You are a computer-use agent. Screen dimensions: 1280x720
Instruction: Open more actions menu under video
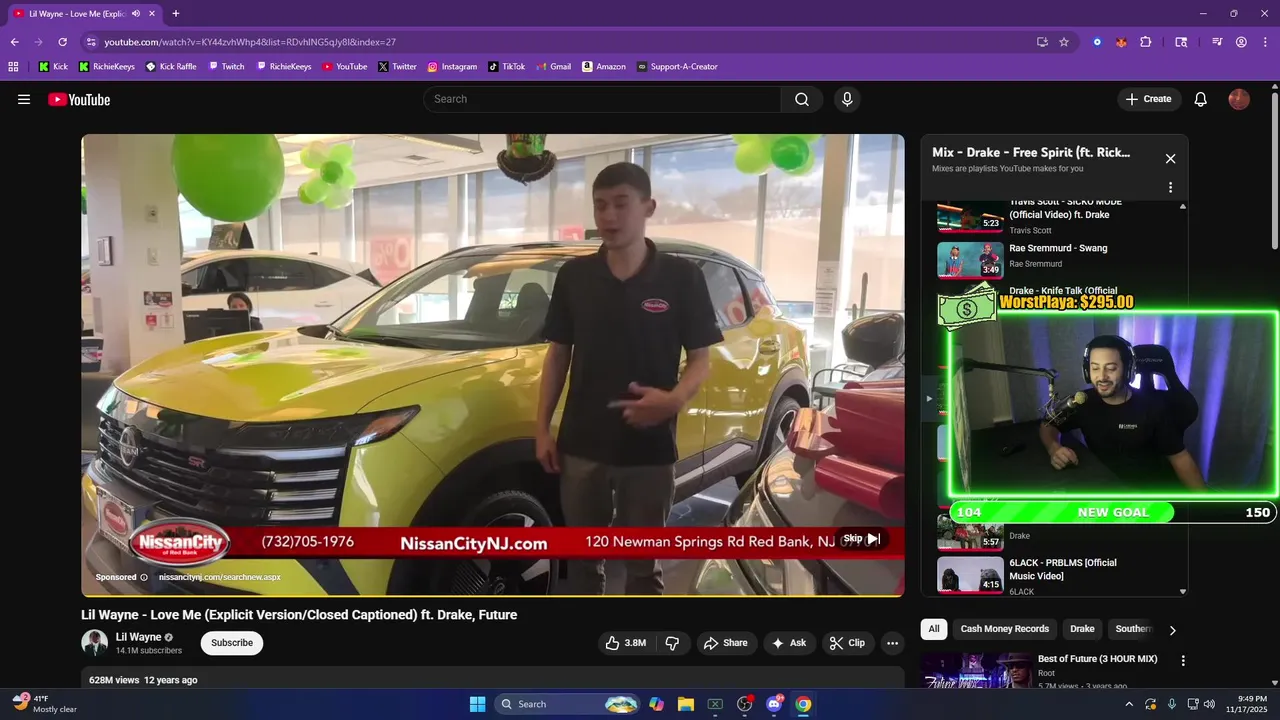[x=893, y=643]
